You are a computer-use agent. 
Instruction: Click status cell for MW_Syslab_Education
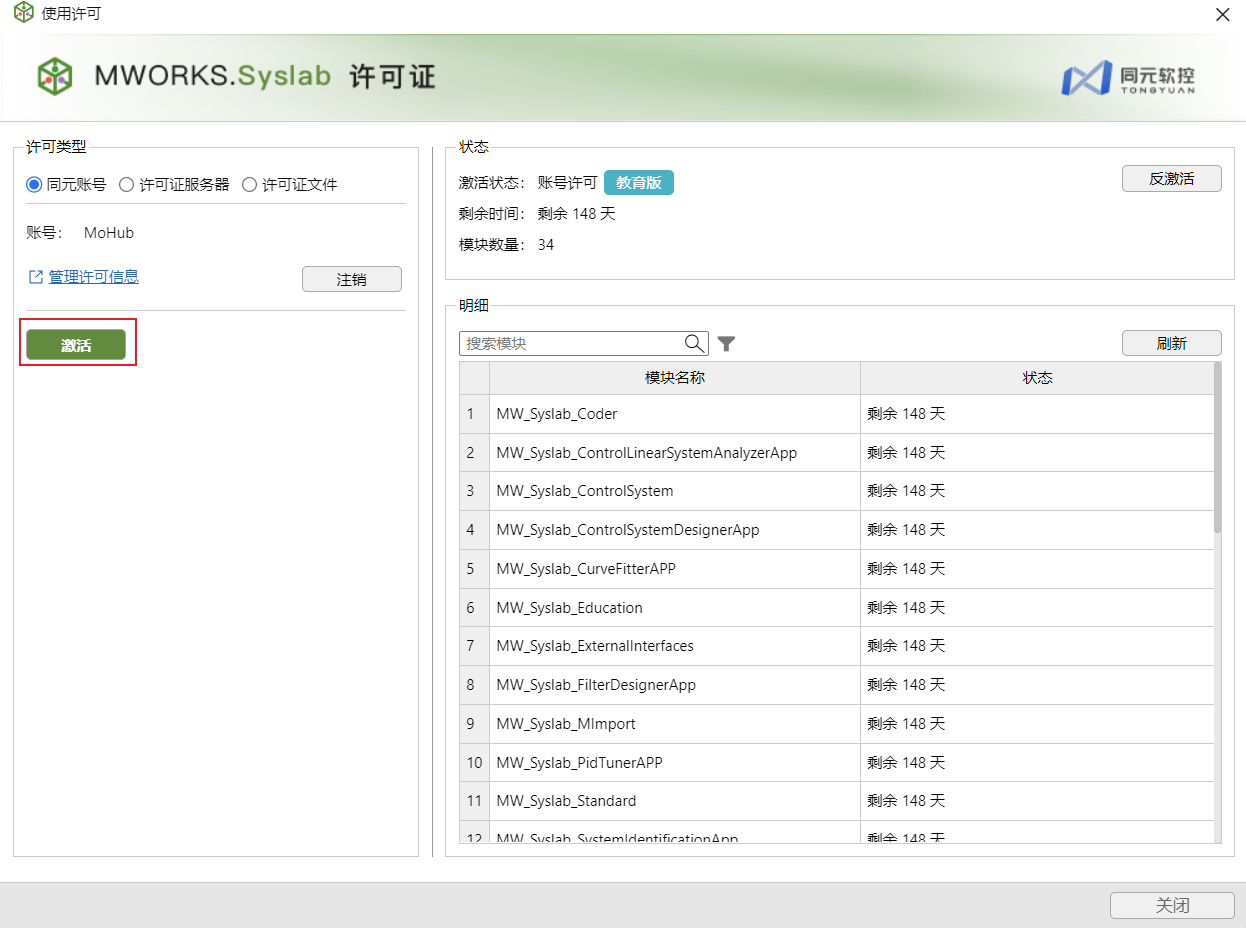(1037, 608)
